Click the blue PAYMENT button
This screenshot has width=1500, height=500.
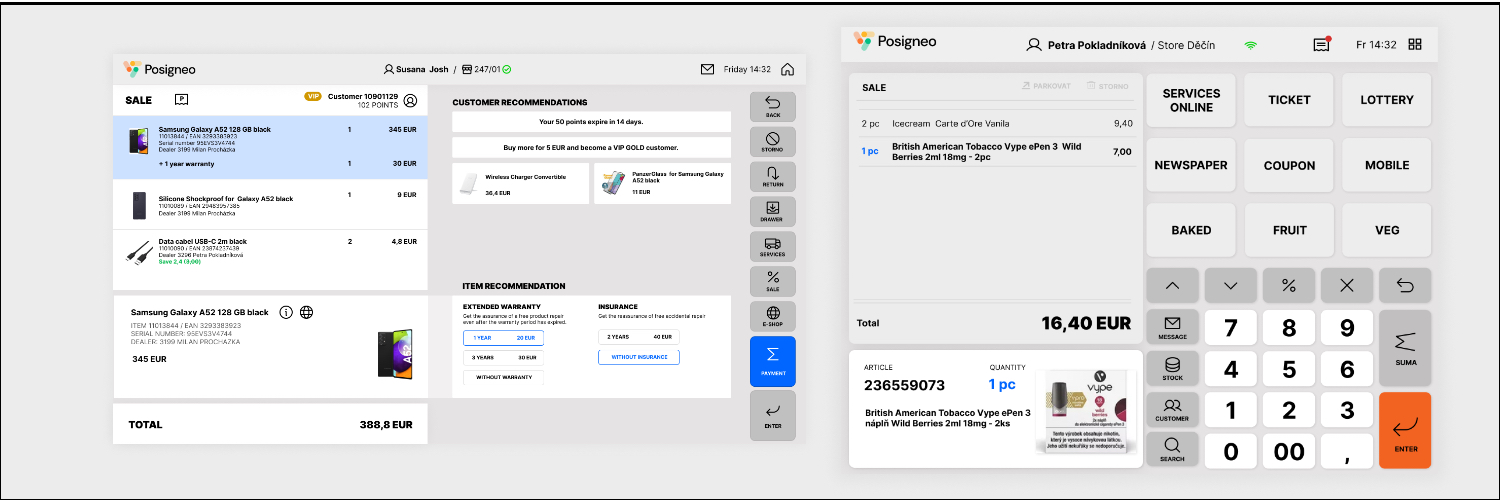(x=772, y=361)
